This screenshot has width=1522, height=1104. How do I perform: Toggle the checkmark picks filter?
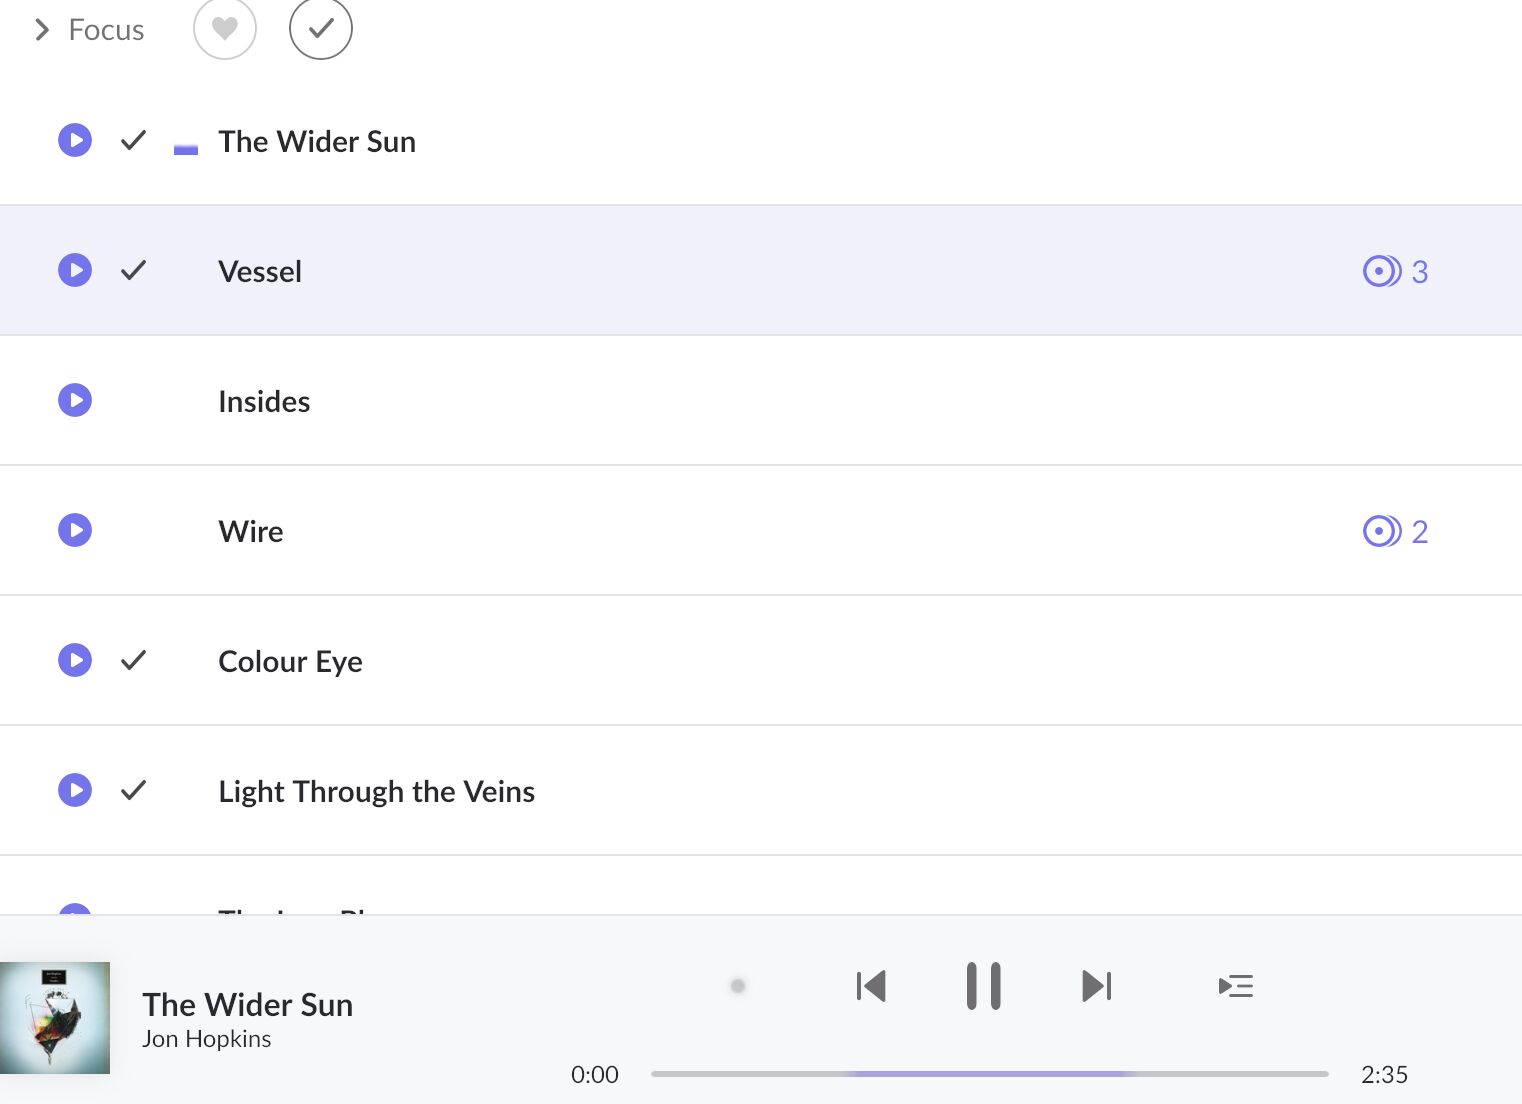(x=321, y=29)
